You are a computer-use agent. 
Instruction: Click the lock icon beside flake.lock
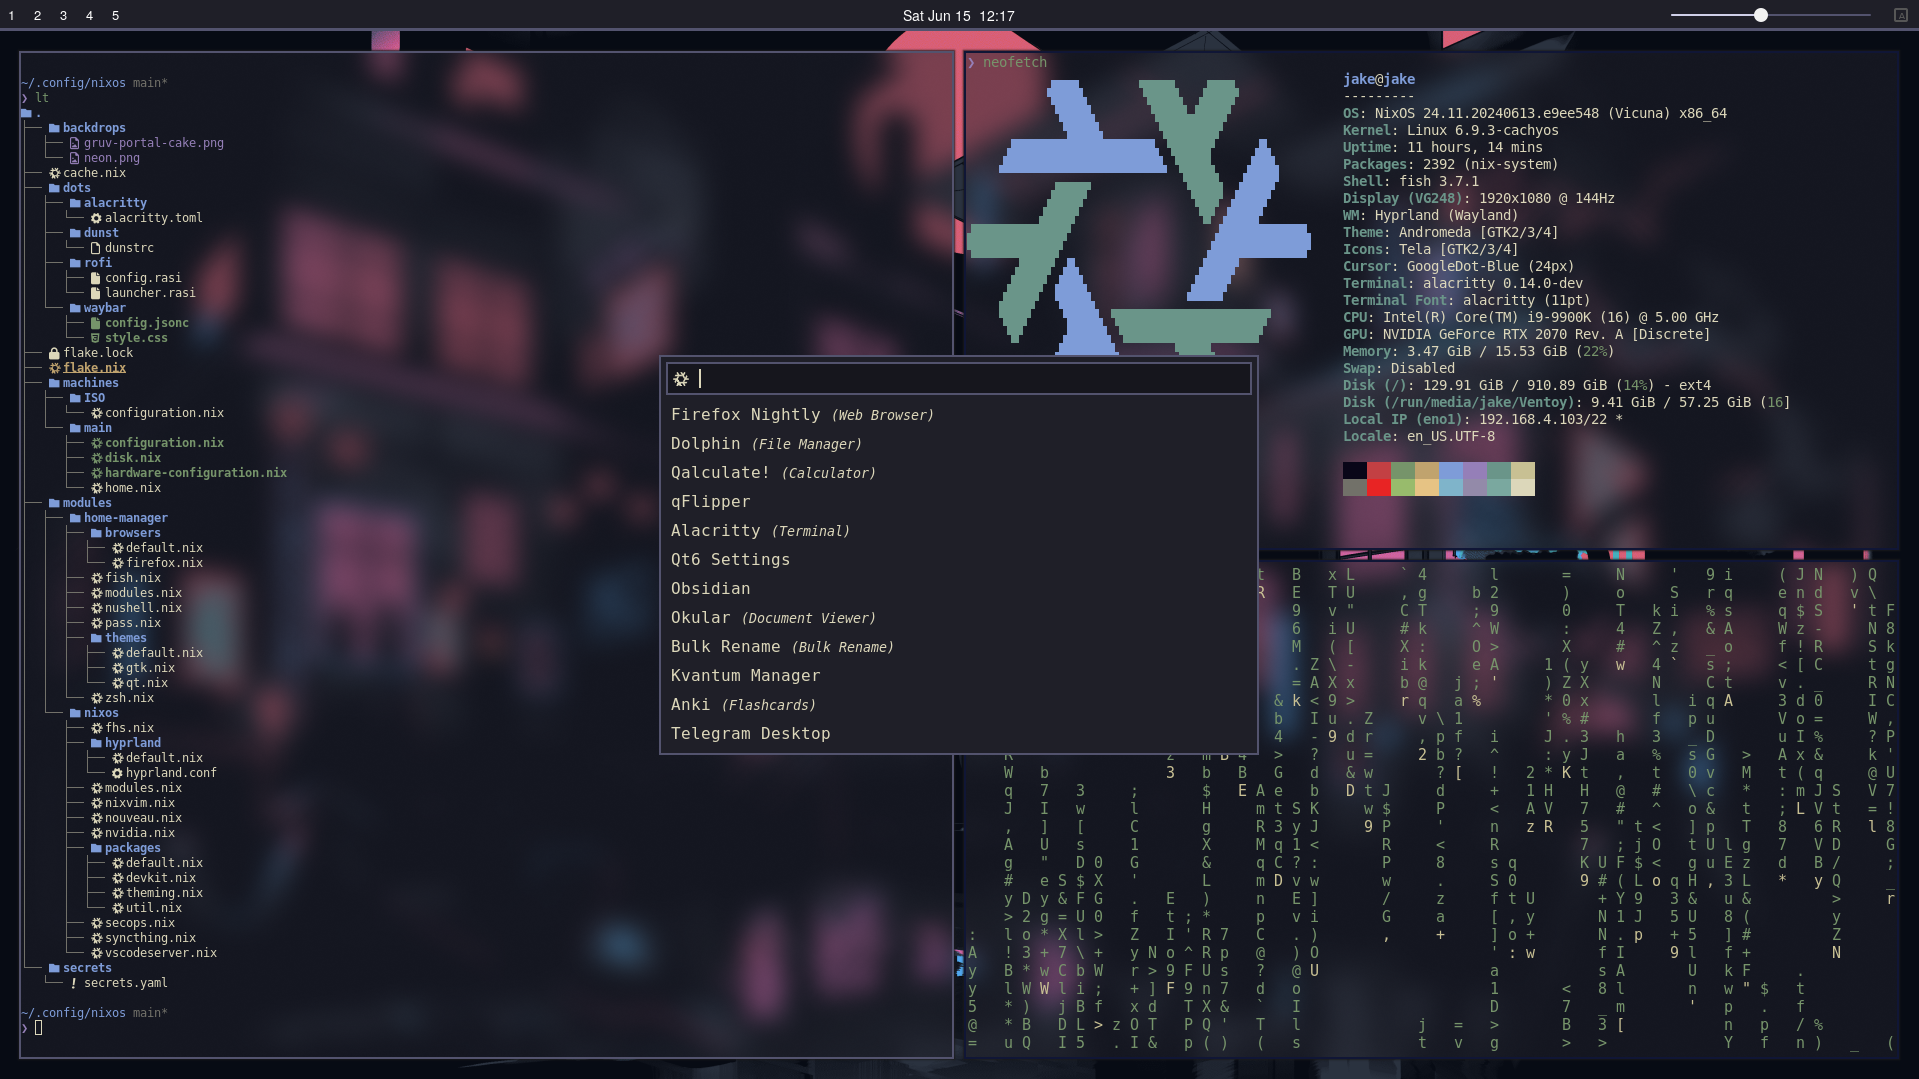pos(54,353)
